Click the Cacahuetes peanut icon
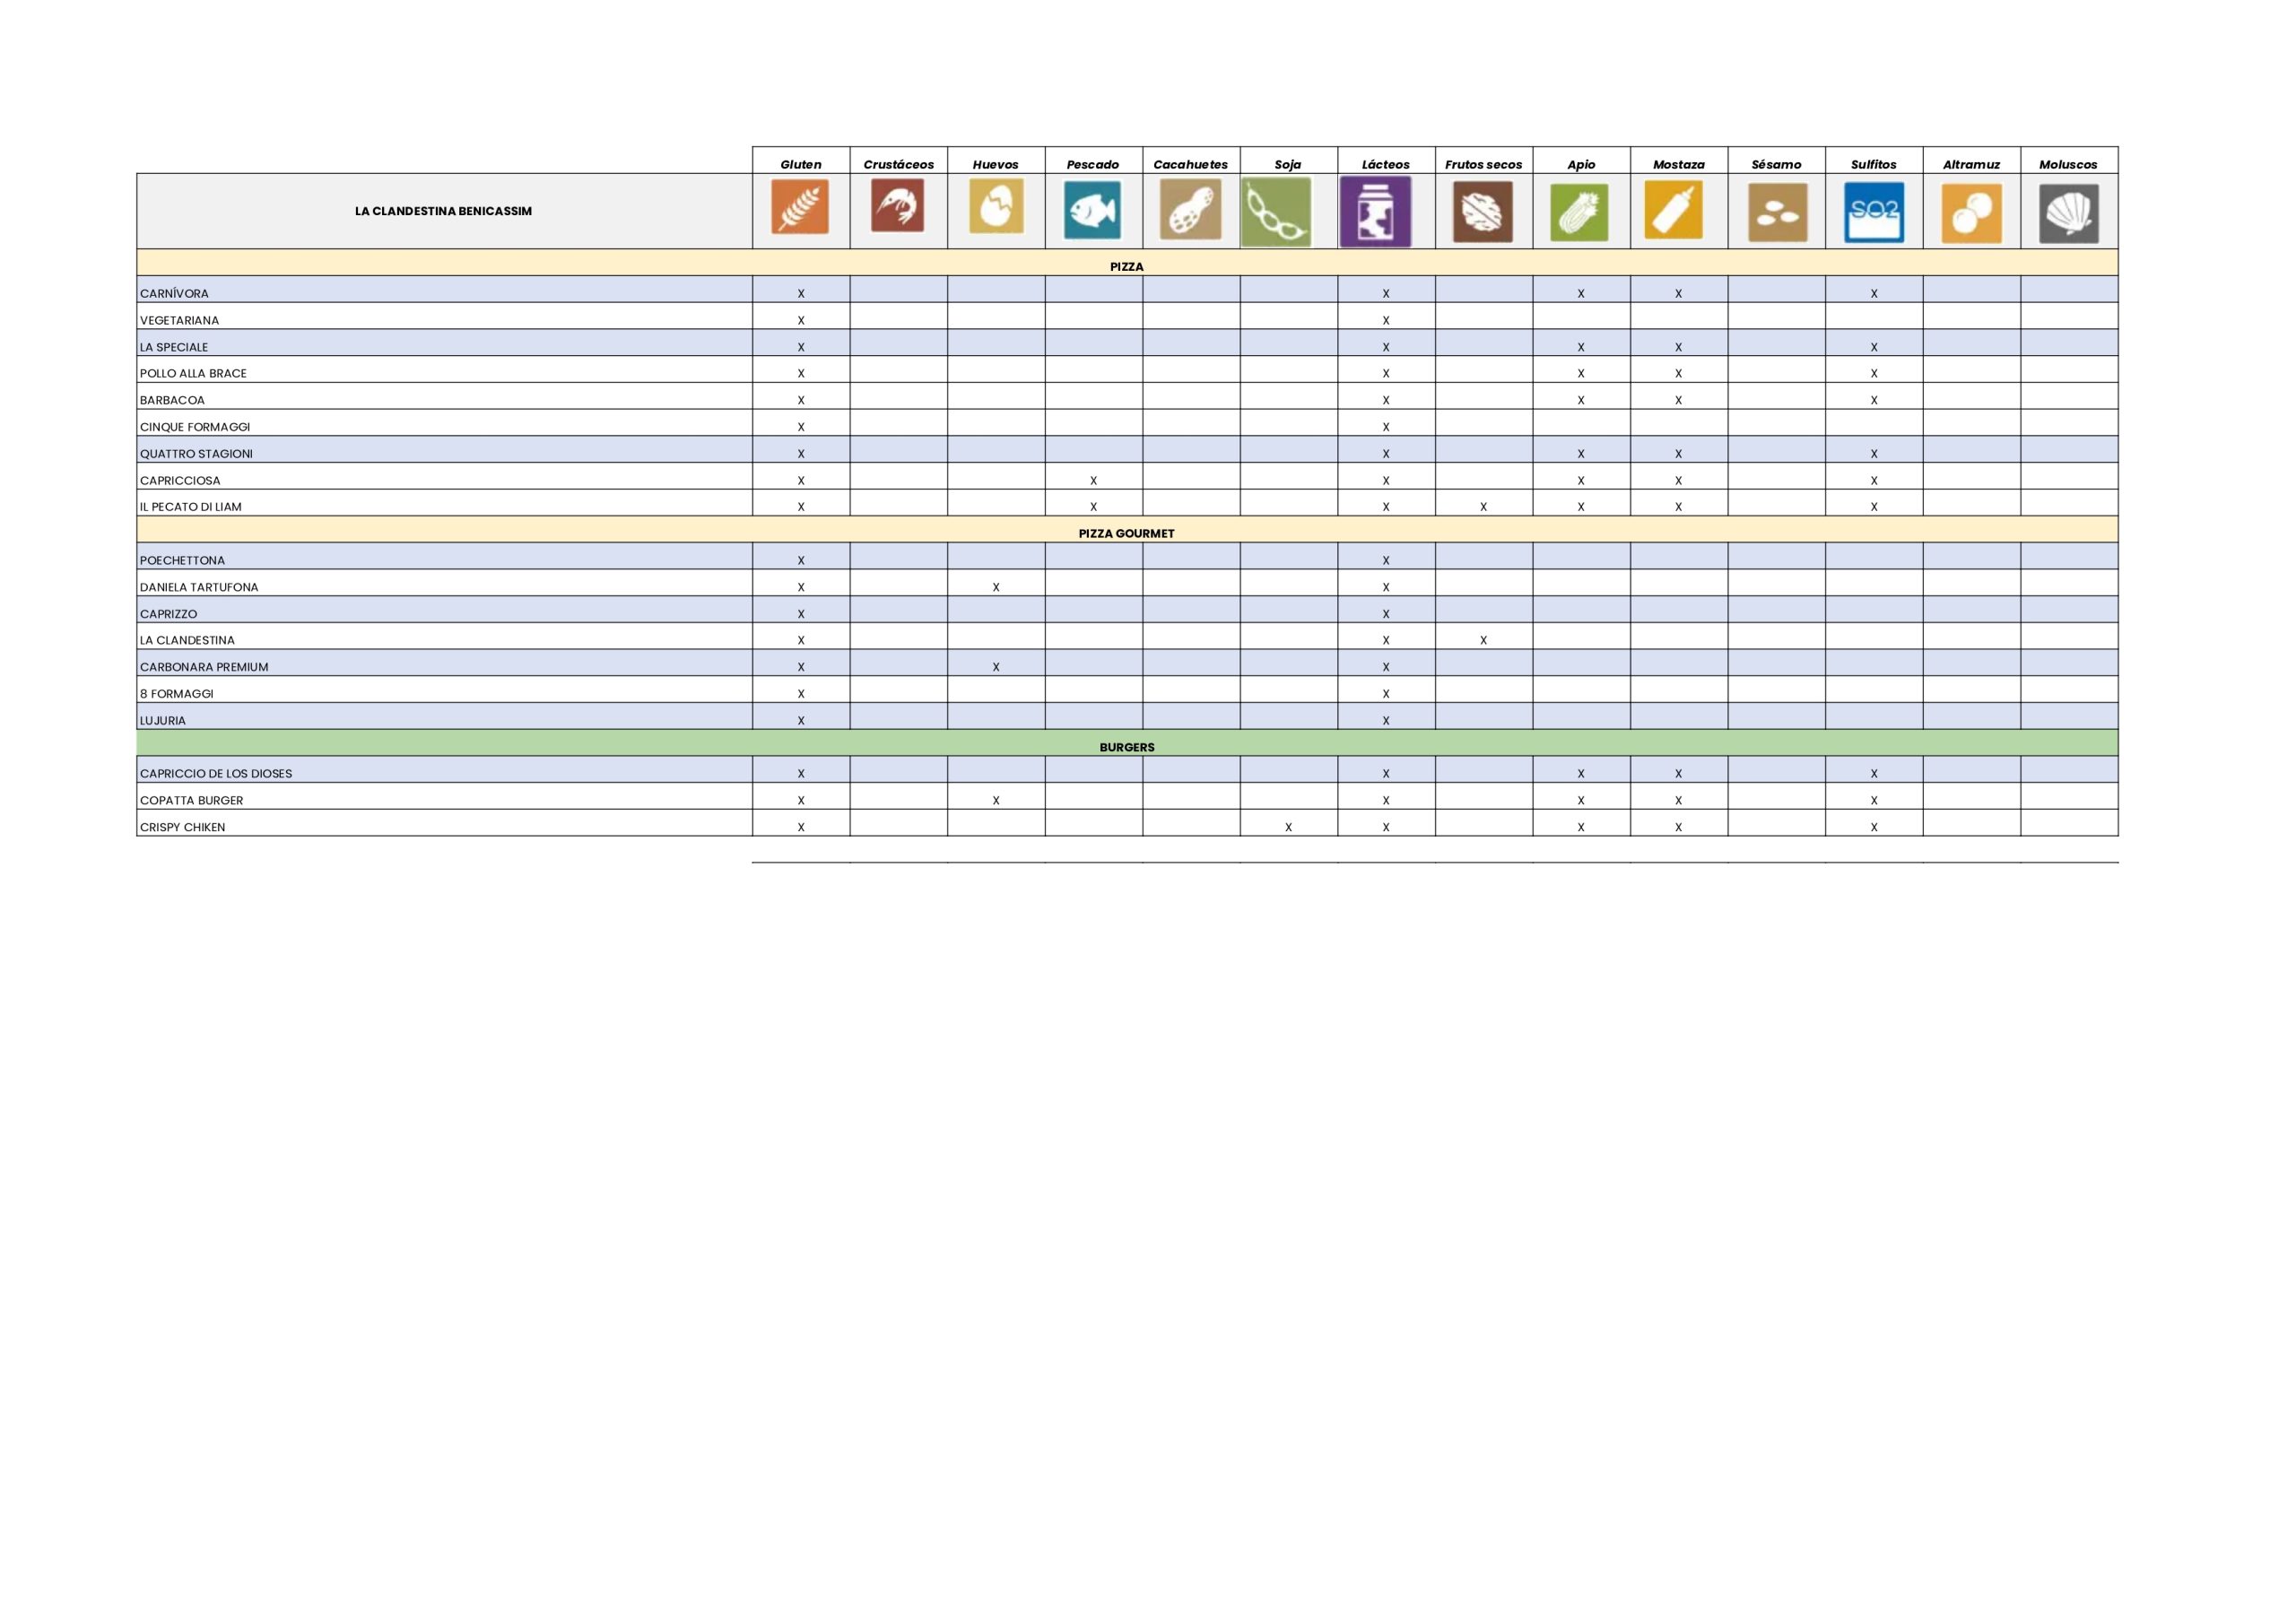 point(1190,210)
